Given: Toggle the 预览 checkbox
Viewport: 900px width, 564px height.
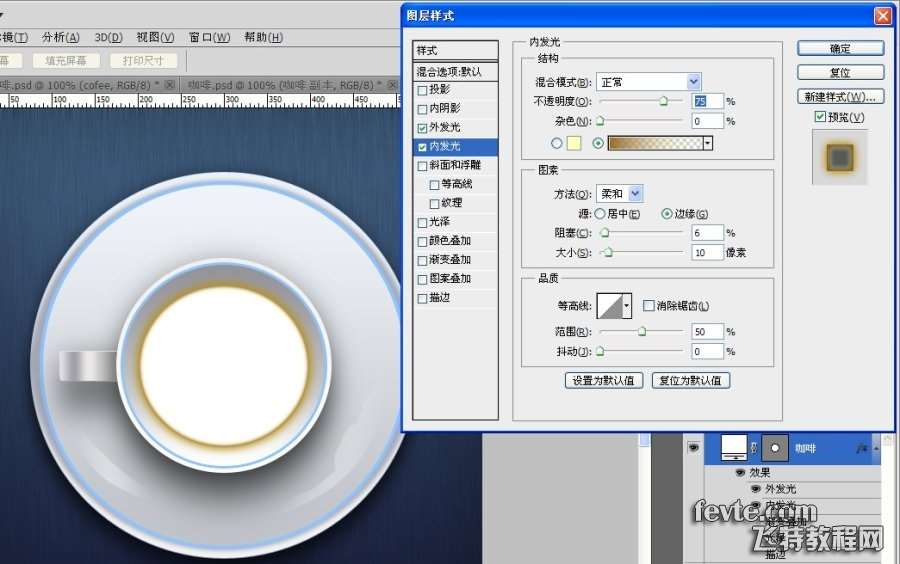Looking at the screenshot, I should coord(820,117).
